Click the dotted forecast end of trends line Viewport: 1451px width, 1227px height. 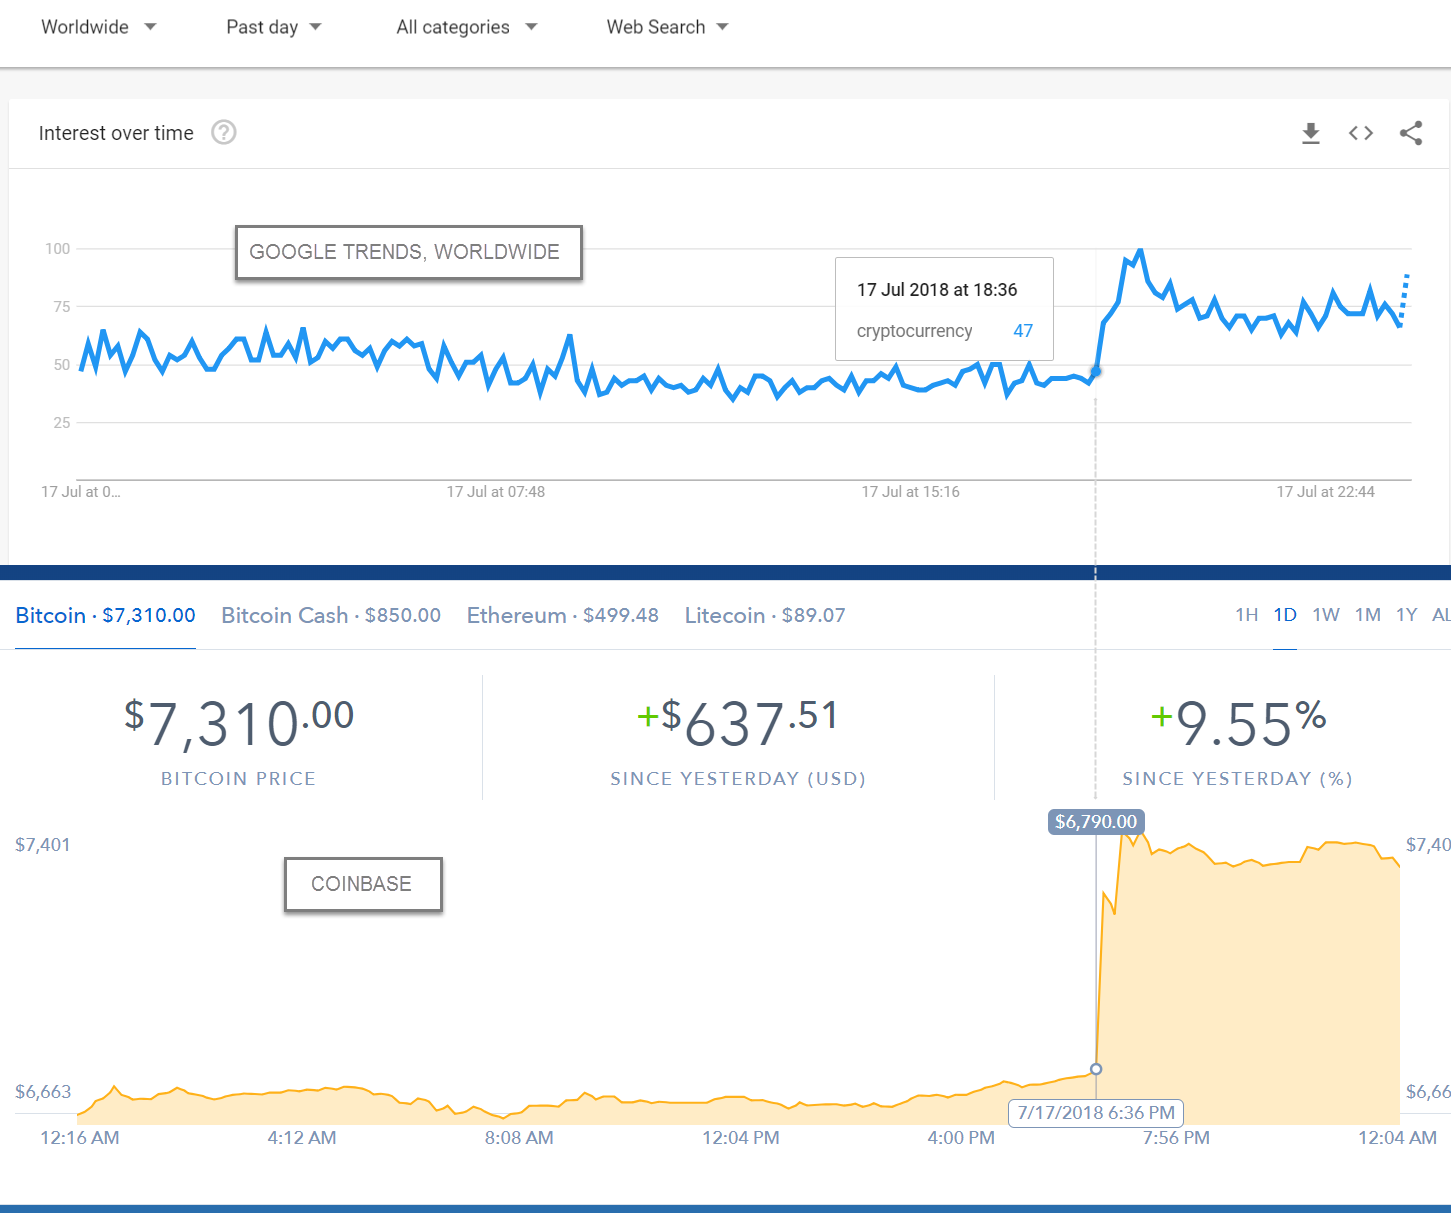(1404, 298)
